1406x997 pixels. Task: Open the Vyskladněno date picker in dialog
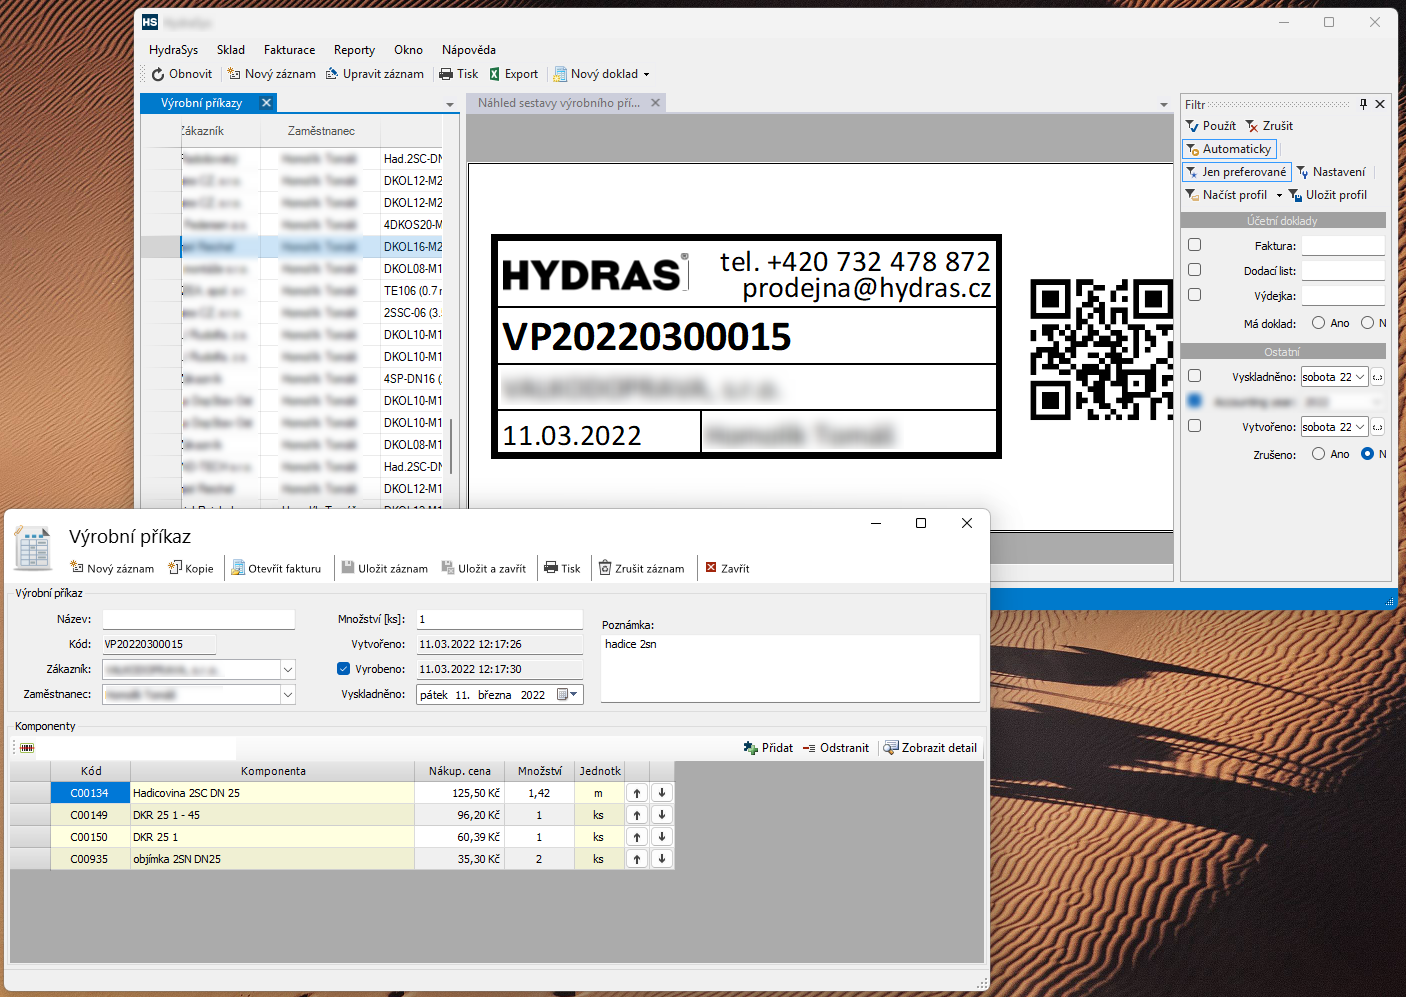(567, 695)
